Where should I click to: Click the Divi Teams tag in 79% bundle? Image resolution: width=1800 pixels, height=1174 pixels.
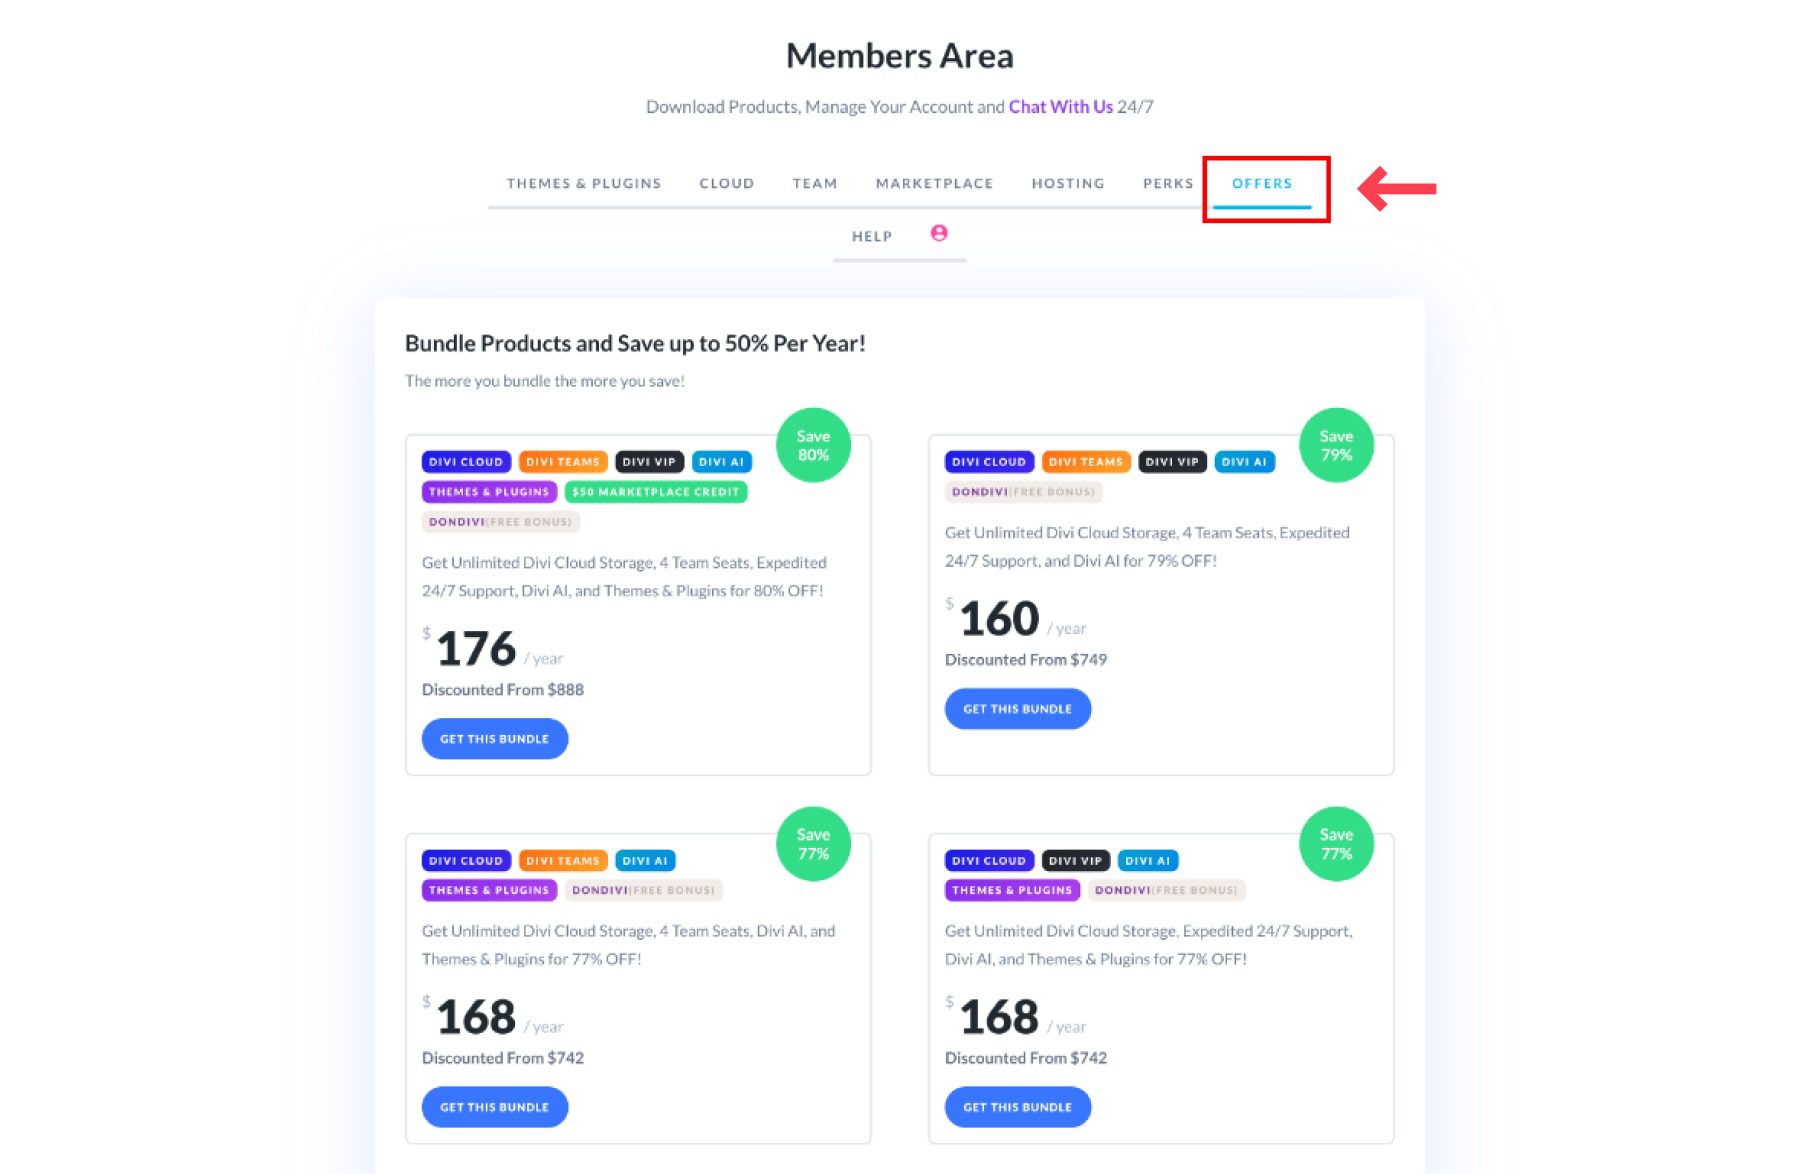pyautogui.click(x=1085, y=462)
